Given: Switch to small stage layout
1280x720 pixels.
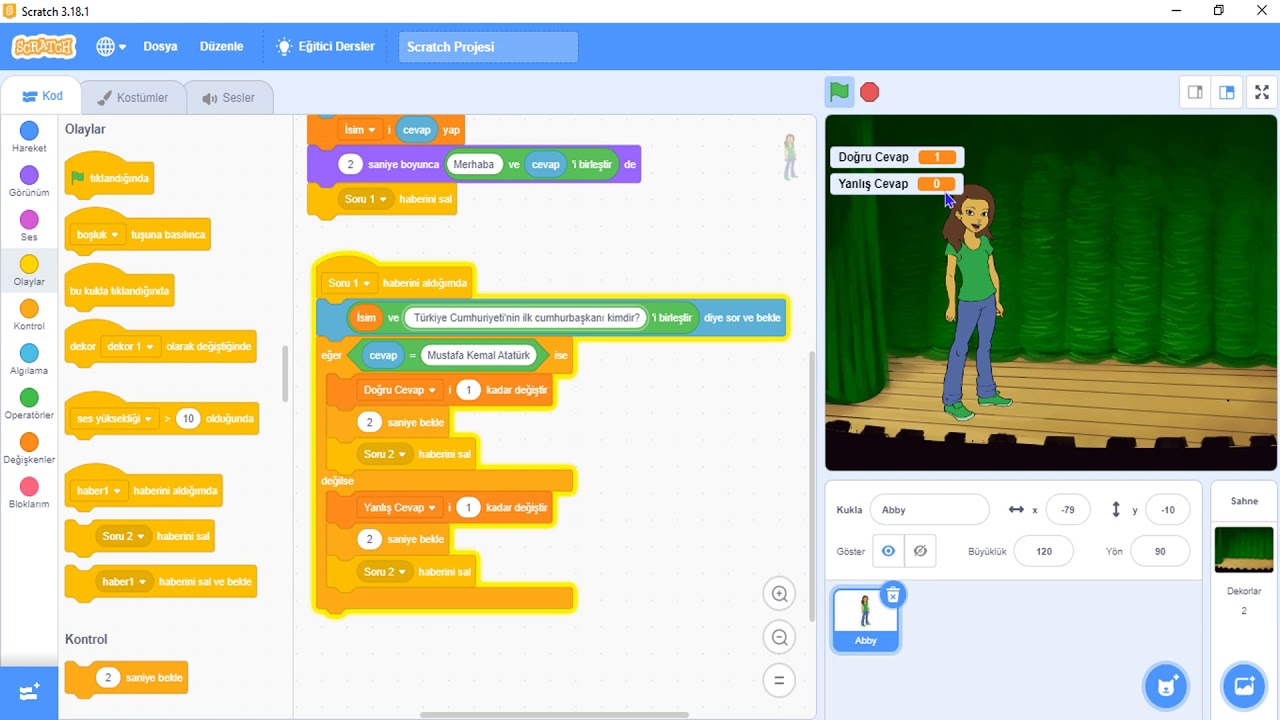Looking at the screenshot, I should pyautogui.click(x=1195, y=92).
